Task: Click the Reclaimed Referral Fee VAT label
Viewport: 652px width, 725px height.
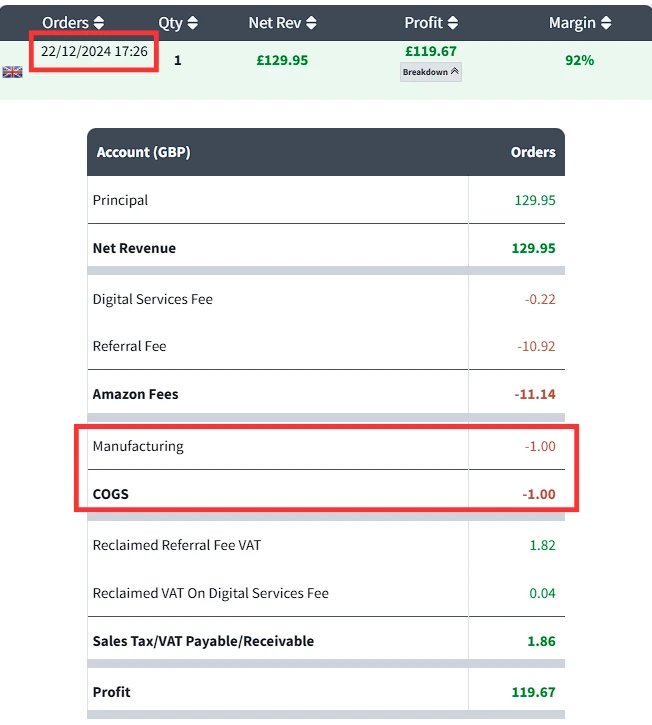Action: pos(177,545)
